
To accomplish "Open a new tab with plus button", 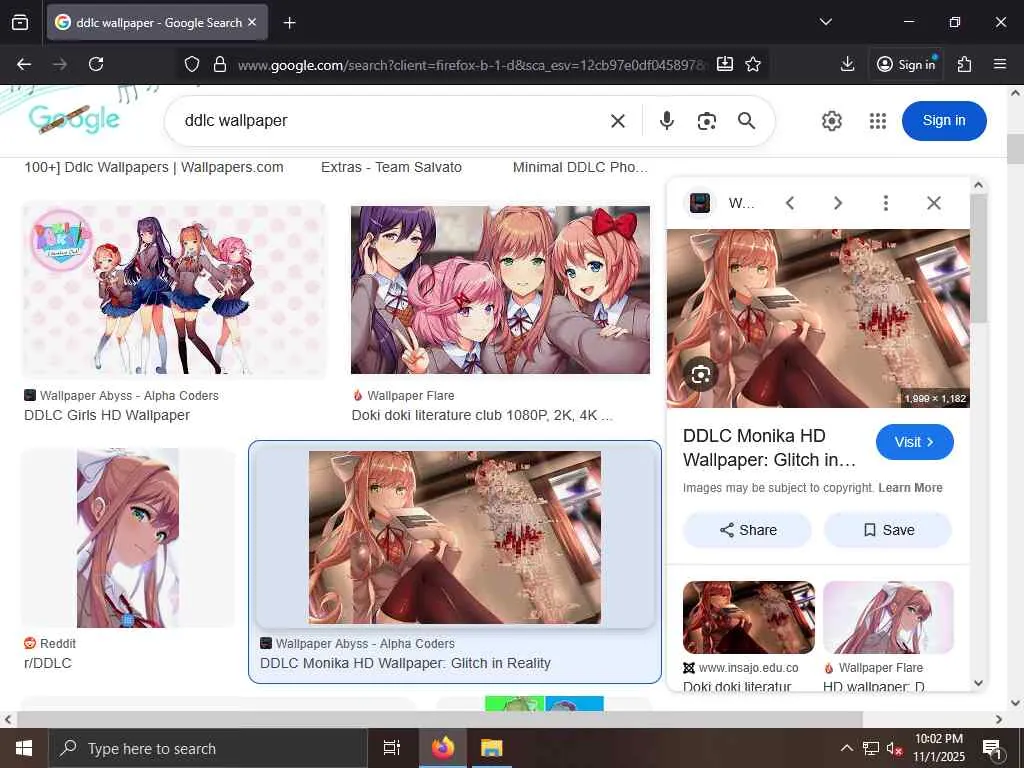I will (x=289, y=23).
